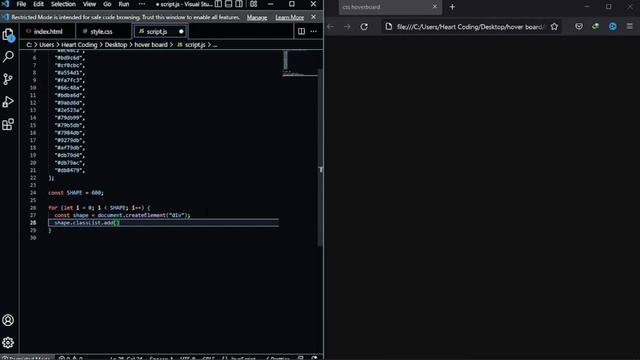Click the Manage link in Restricted Mode banner

(x=257, y=17)
